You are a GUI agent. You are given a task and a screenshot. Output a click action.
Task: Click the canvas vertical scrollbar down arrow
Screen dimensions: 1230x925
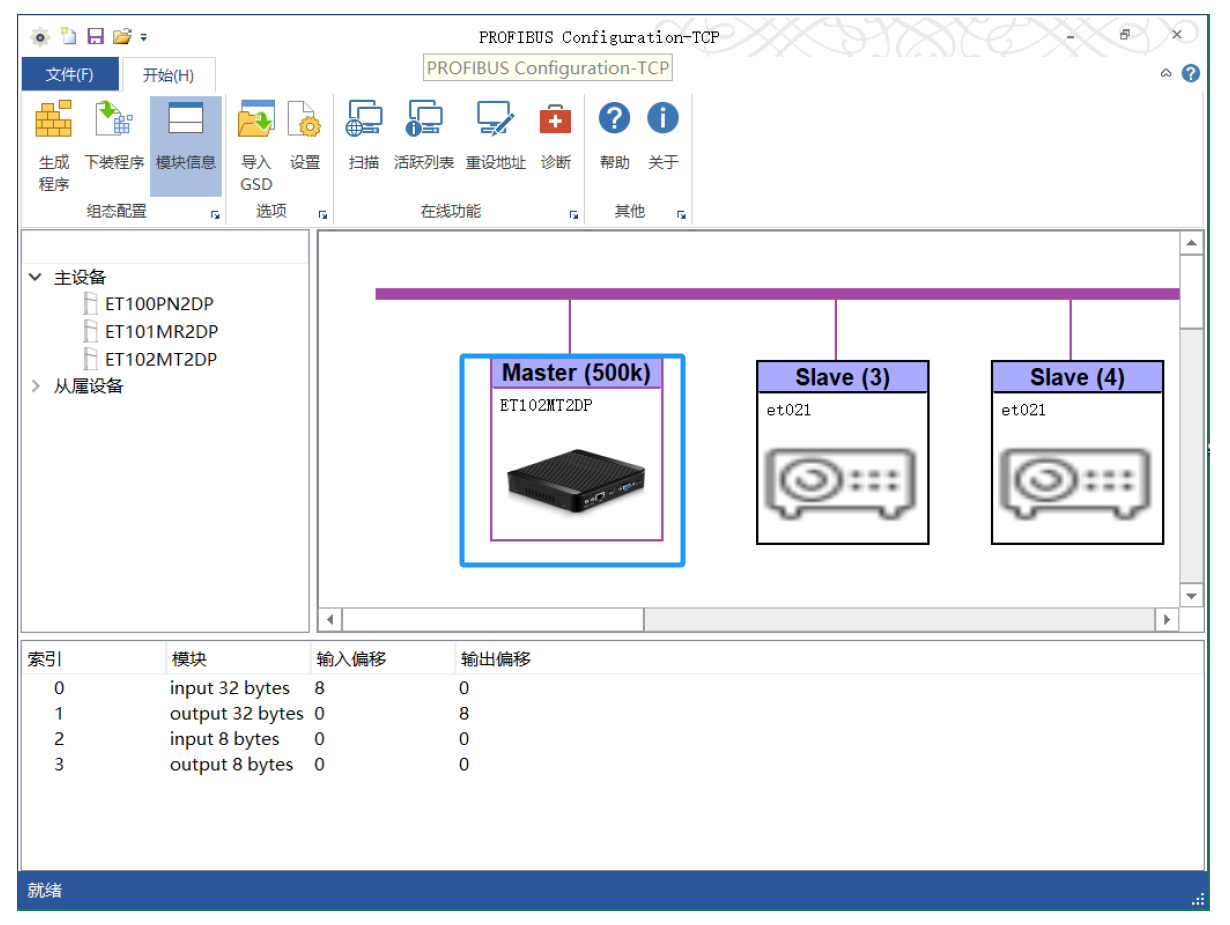pos(1192,595)
